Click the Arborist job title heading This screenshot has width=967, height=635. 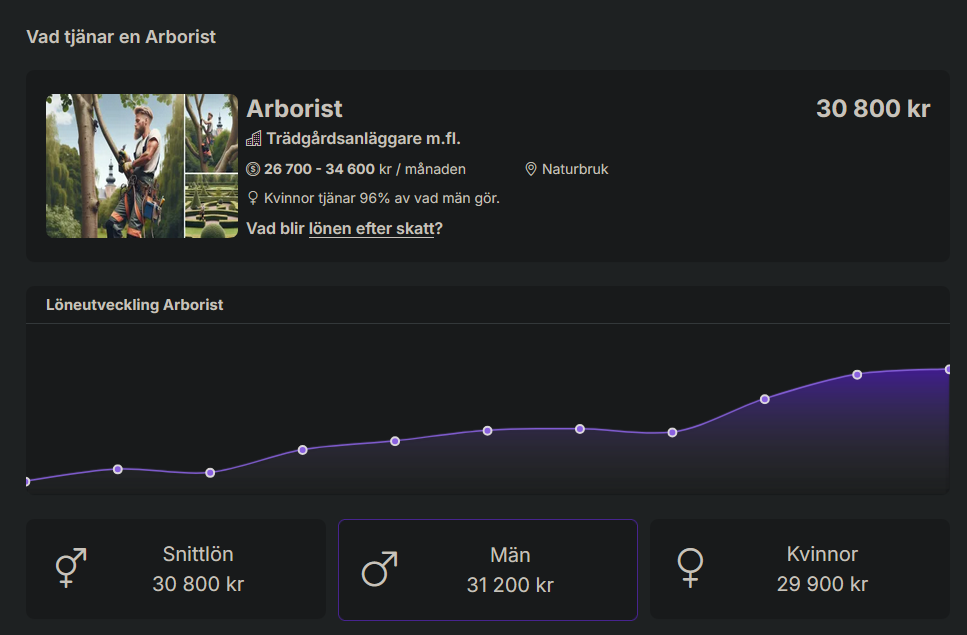[x=294, y=109]
